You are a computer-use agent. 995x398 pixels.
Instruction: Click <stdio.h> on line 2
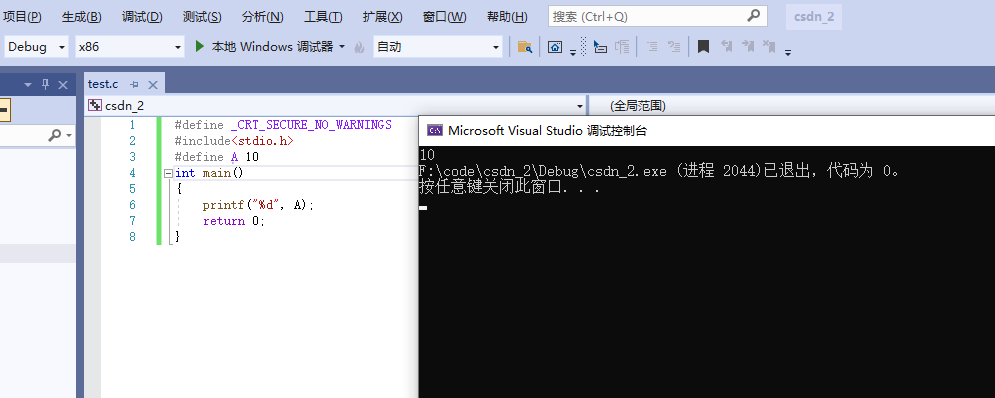[262, 141]
